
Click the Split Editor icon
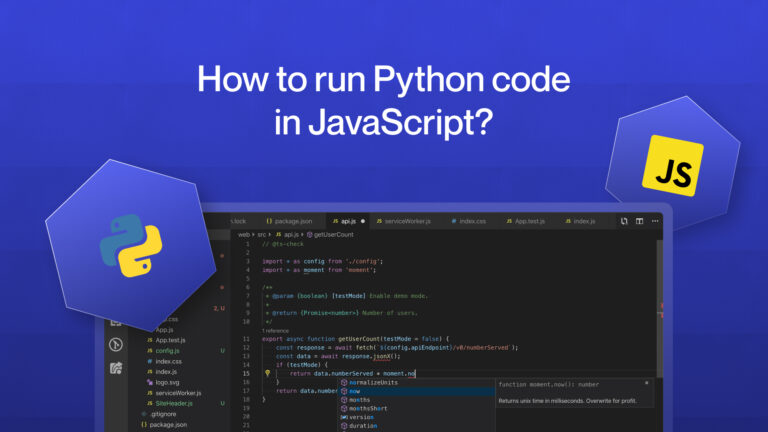638,221
